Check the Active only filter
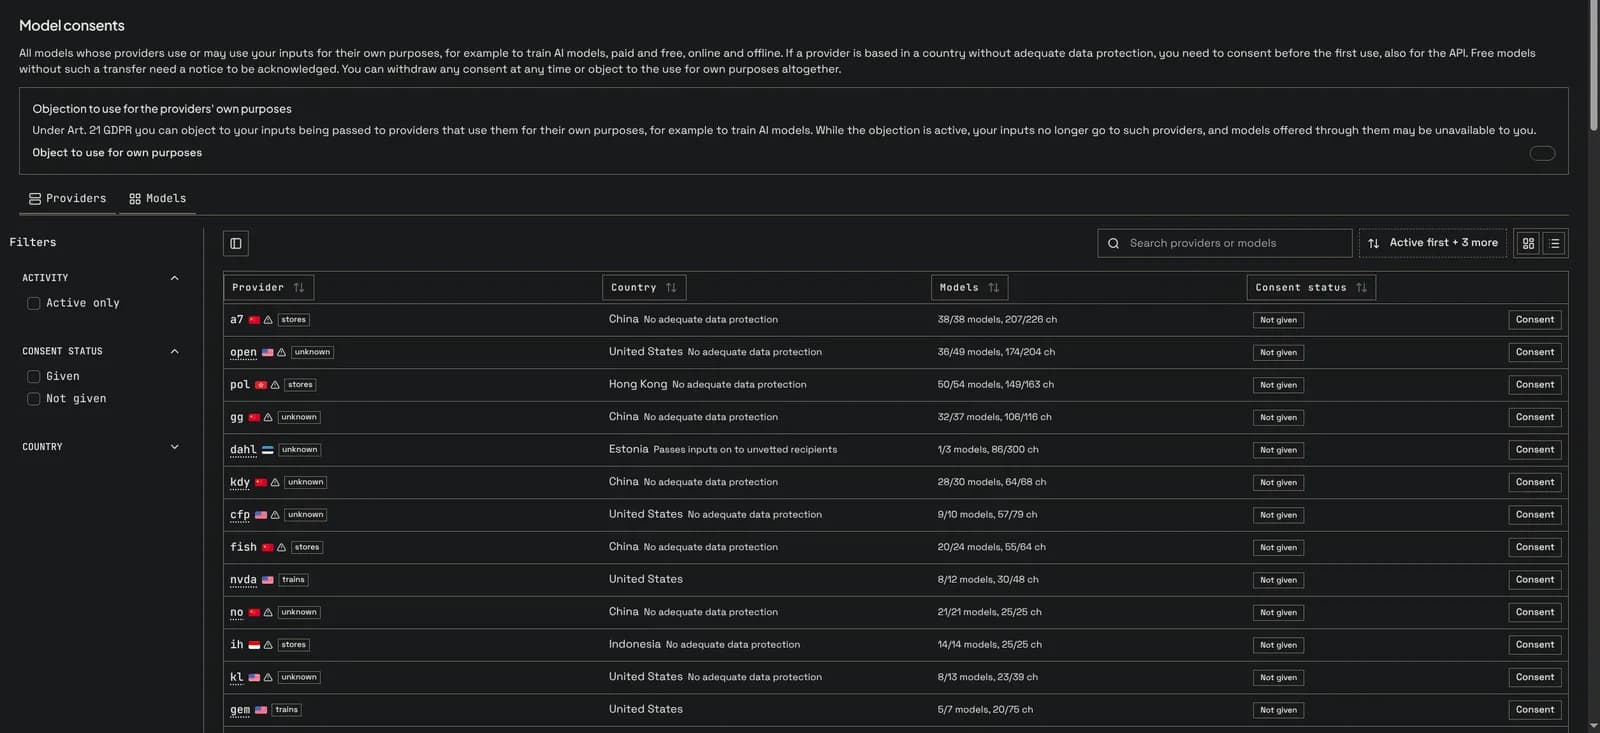Image resolution: width=1600 pixels, height=733 pixels. coord(34,303)
